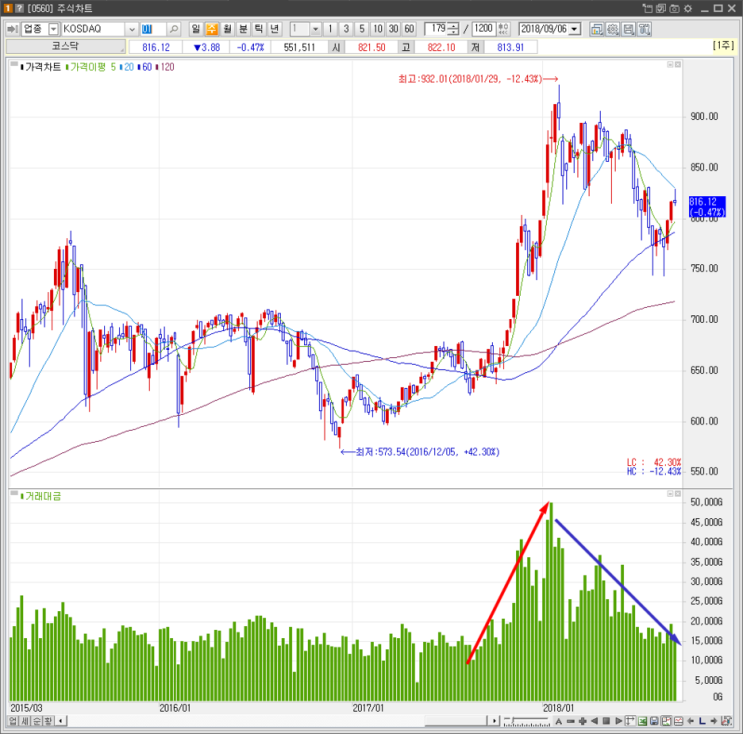743x734 pixels.
Task: Click the interval 1 preset button
Action: coord(330,29)
